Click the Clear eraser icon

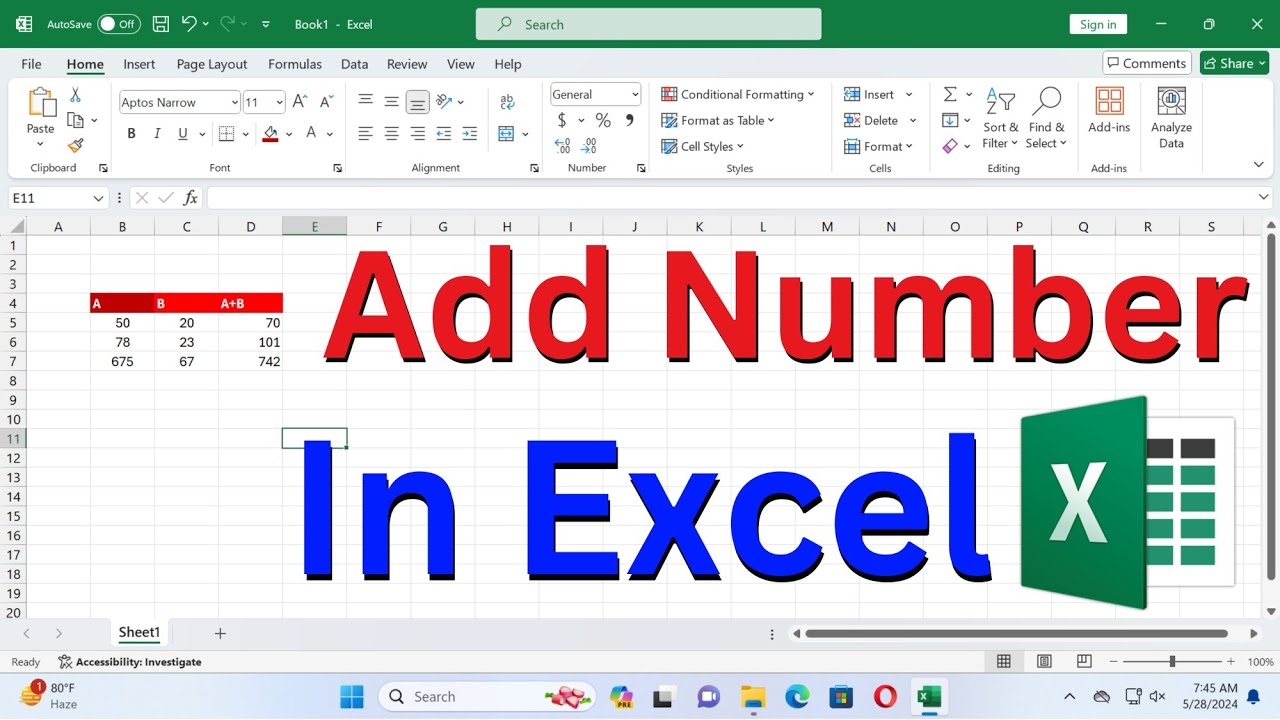(x=950, y=146)
